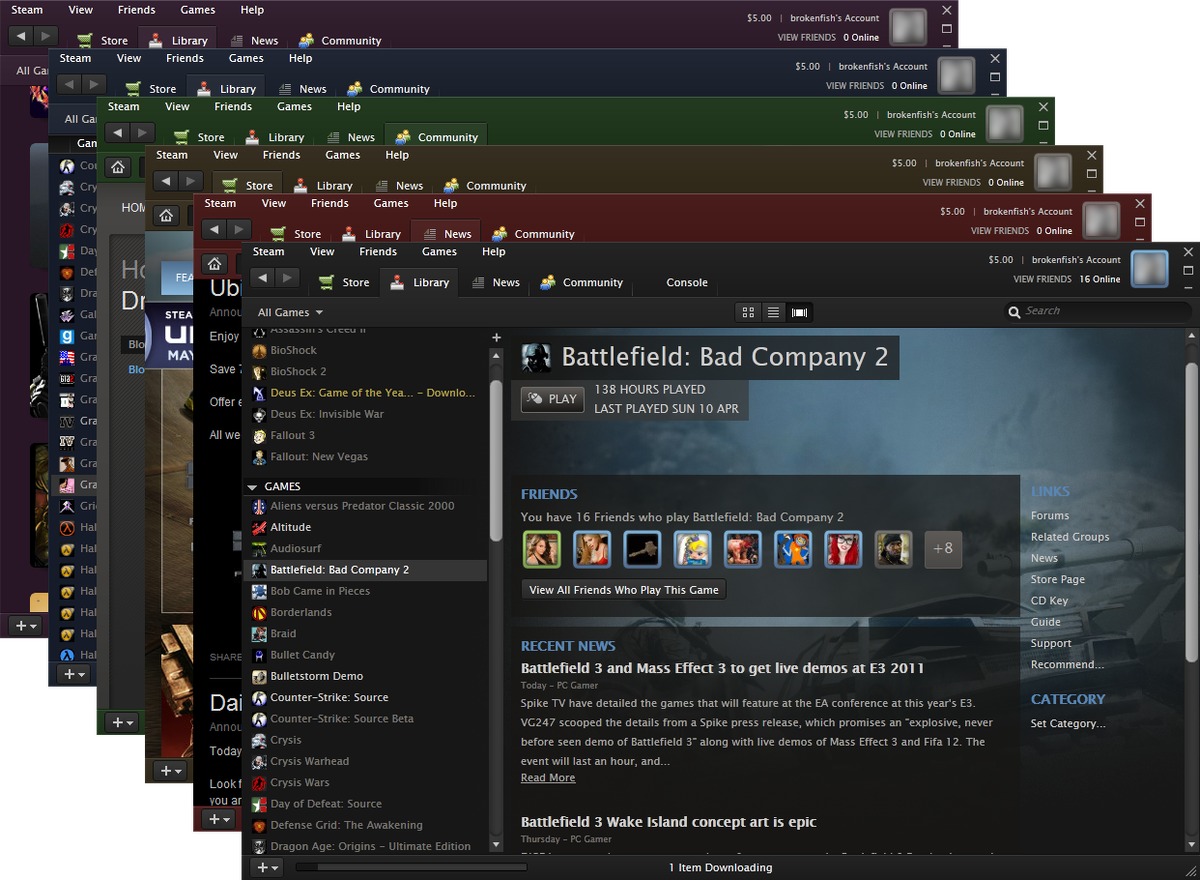Open the Games menu in the front window

439,252
